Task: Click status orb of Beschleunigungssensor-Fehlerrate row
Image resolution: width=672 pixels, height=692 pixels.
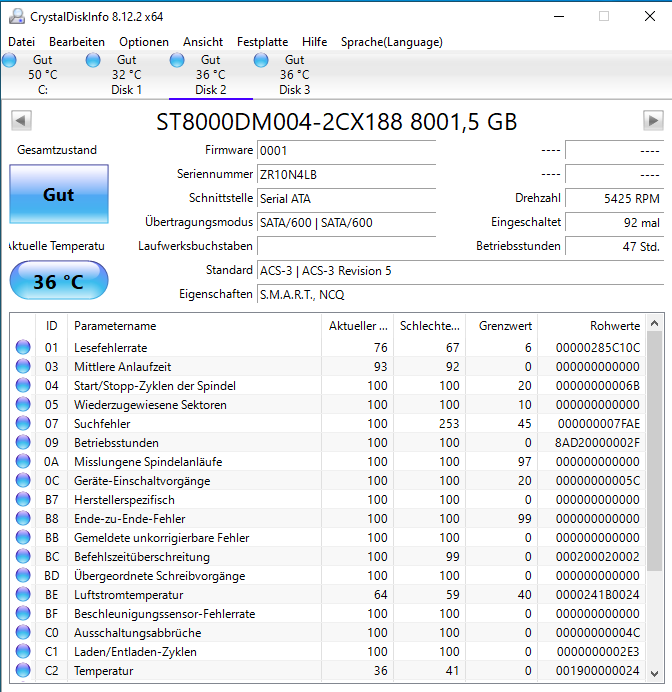Action: pyautogui.click(x=23, y=613)
